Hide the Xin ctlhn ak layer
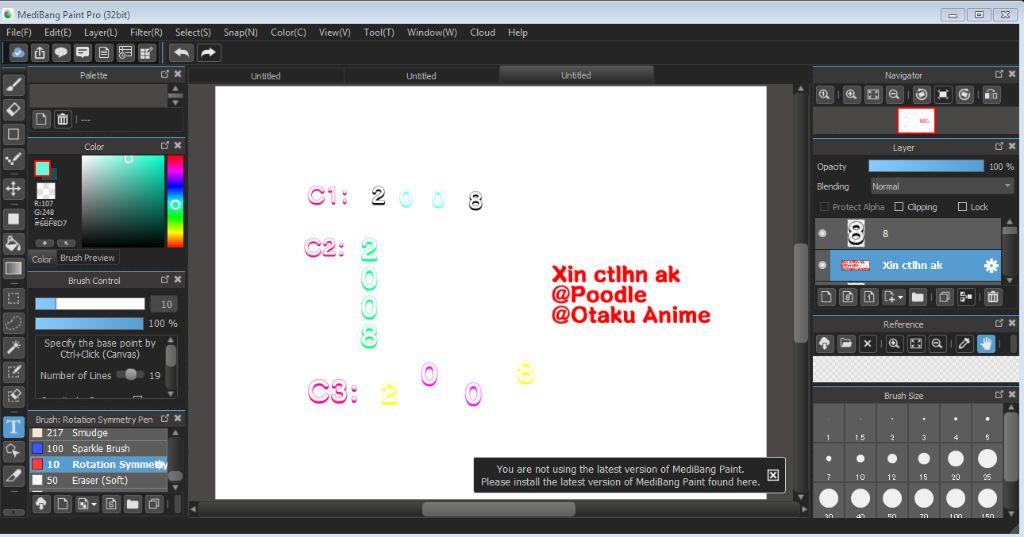Image resolution: width=1024 pixels, height=537 pixels. 822,265
